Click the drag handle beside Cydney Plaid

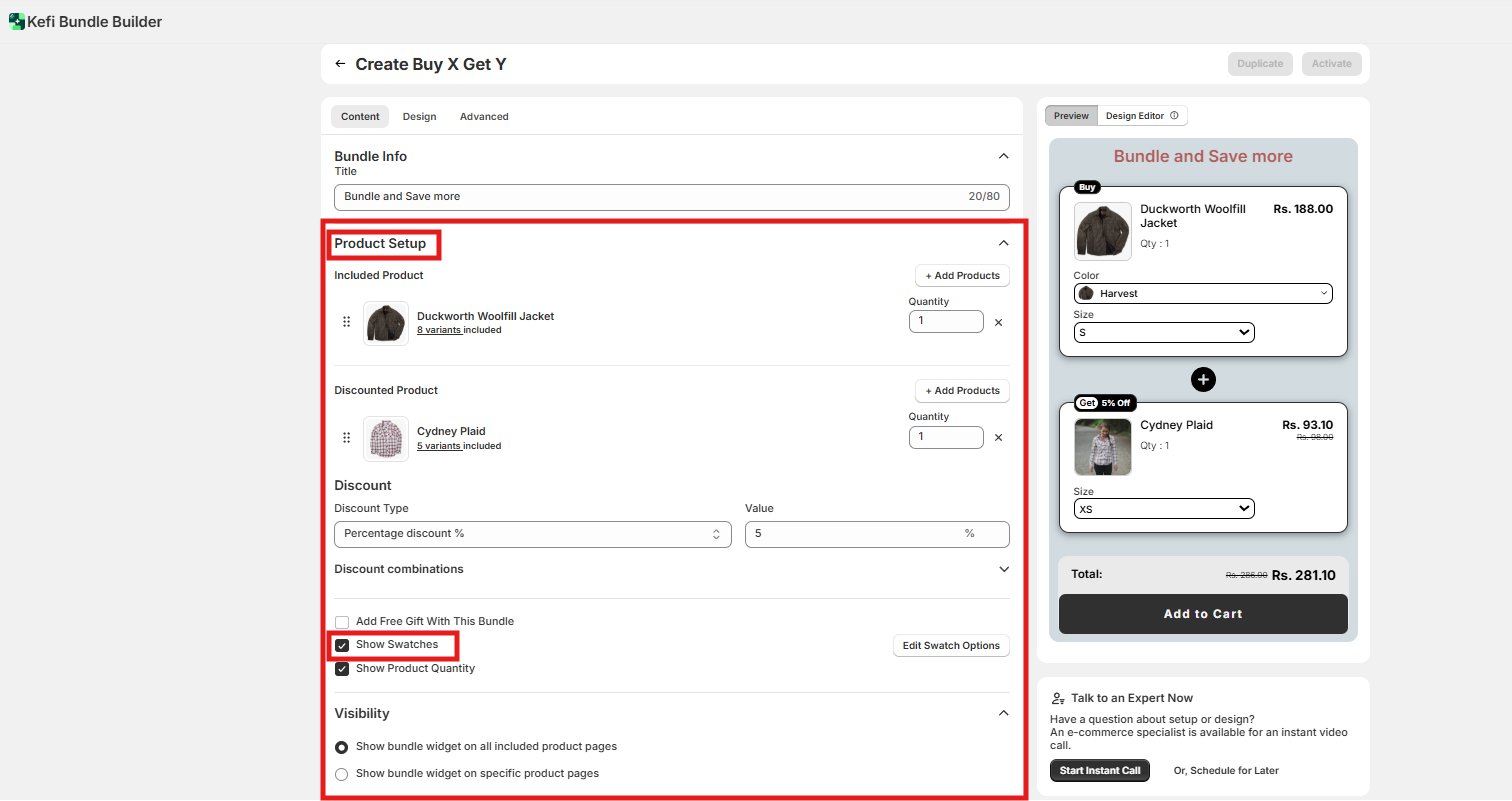pos(347,438)
